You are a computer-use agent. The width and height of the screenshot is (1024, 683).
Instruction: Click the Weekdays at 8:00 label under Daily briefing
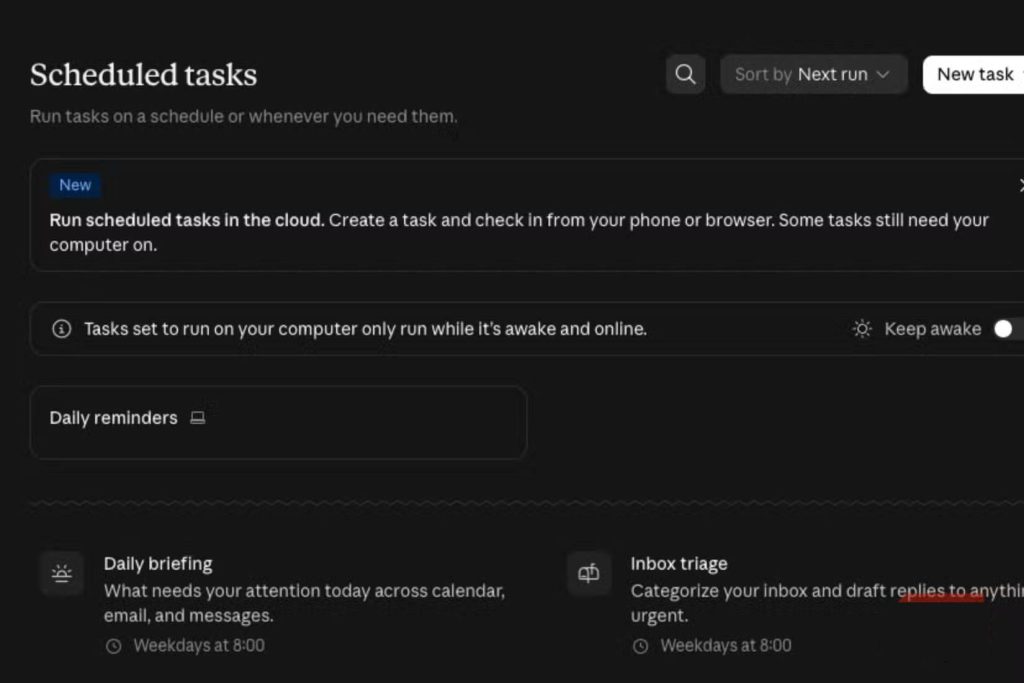(x=199, y=646)
